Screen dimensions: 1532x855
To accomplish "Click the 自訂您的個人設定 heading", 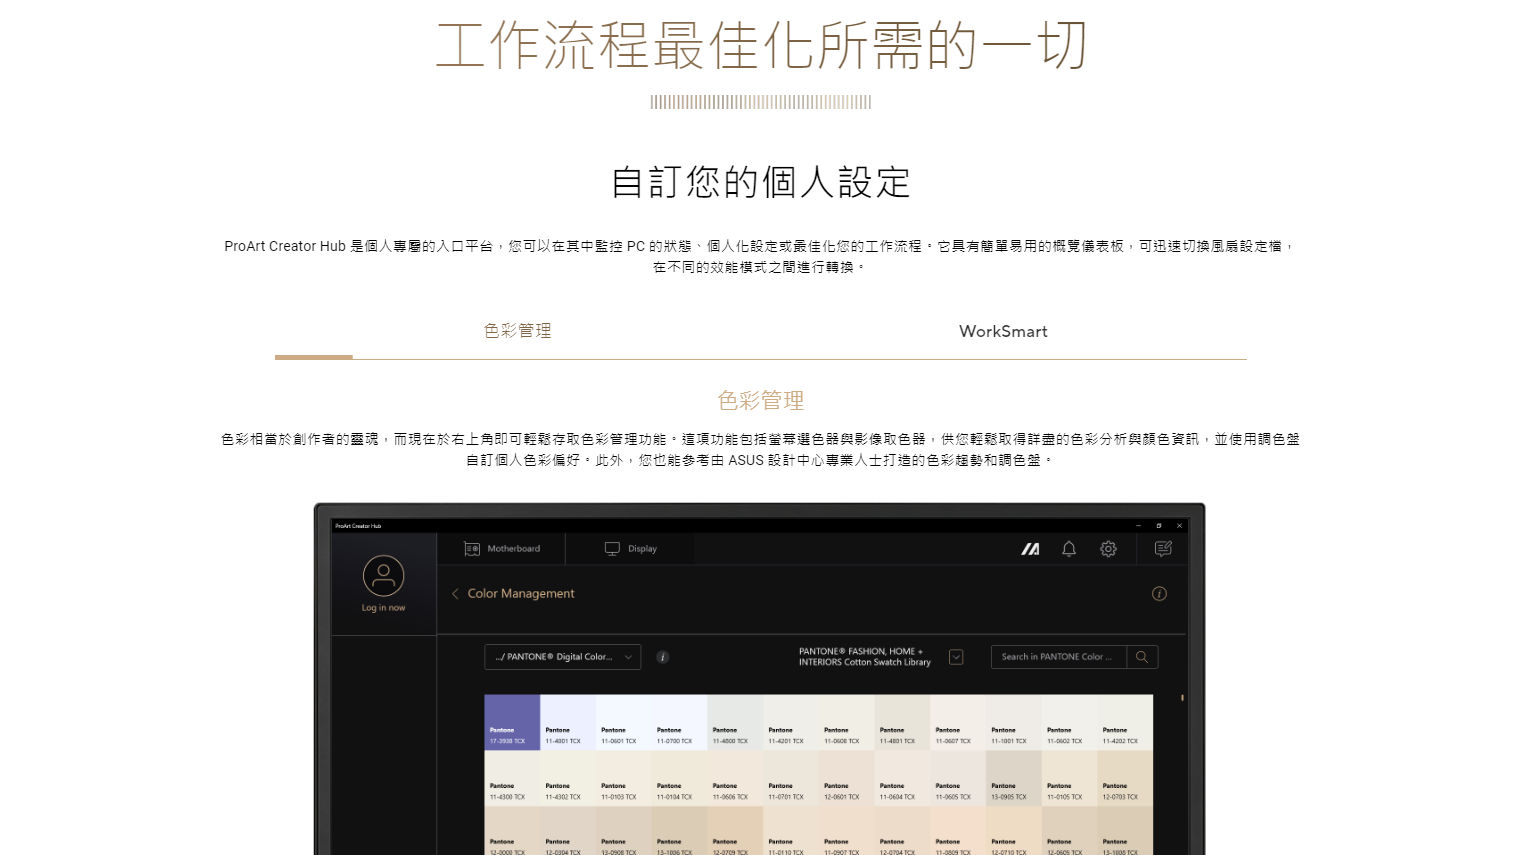I will pos(761,183).
